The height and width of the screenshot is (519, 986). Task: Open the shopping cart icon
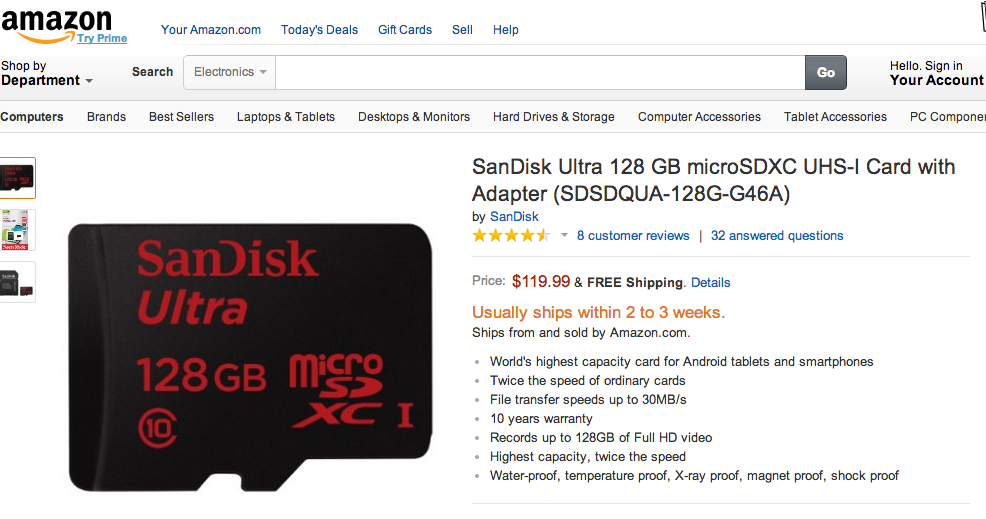click(979, 18)
